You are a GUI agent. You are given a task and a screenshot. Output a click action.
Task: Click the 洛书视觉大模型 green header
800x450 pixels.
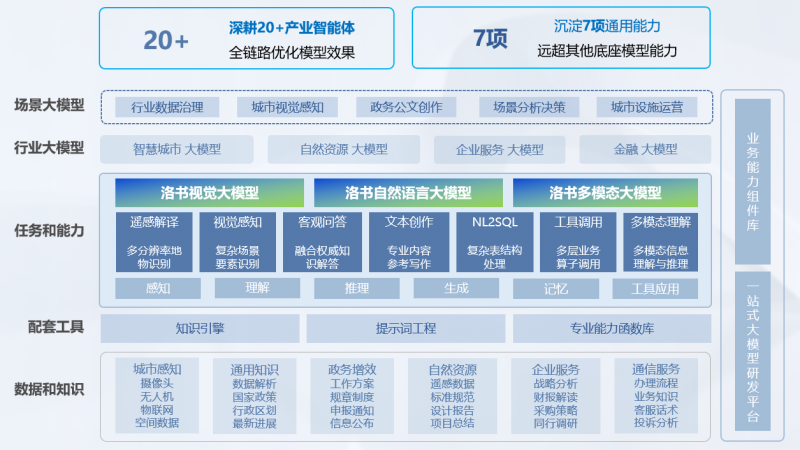(208, 193)
